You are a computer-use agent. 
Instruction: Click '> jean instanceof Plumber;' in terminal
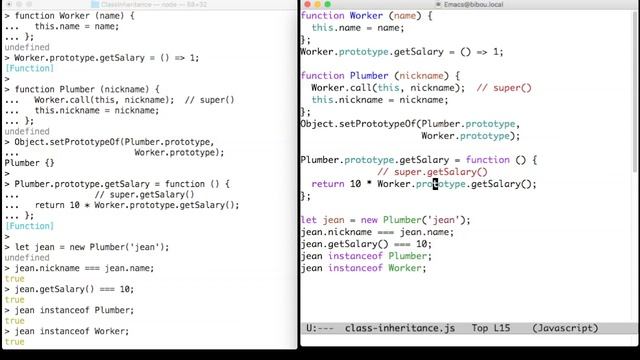pos(69,310)
